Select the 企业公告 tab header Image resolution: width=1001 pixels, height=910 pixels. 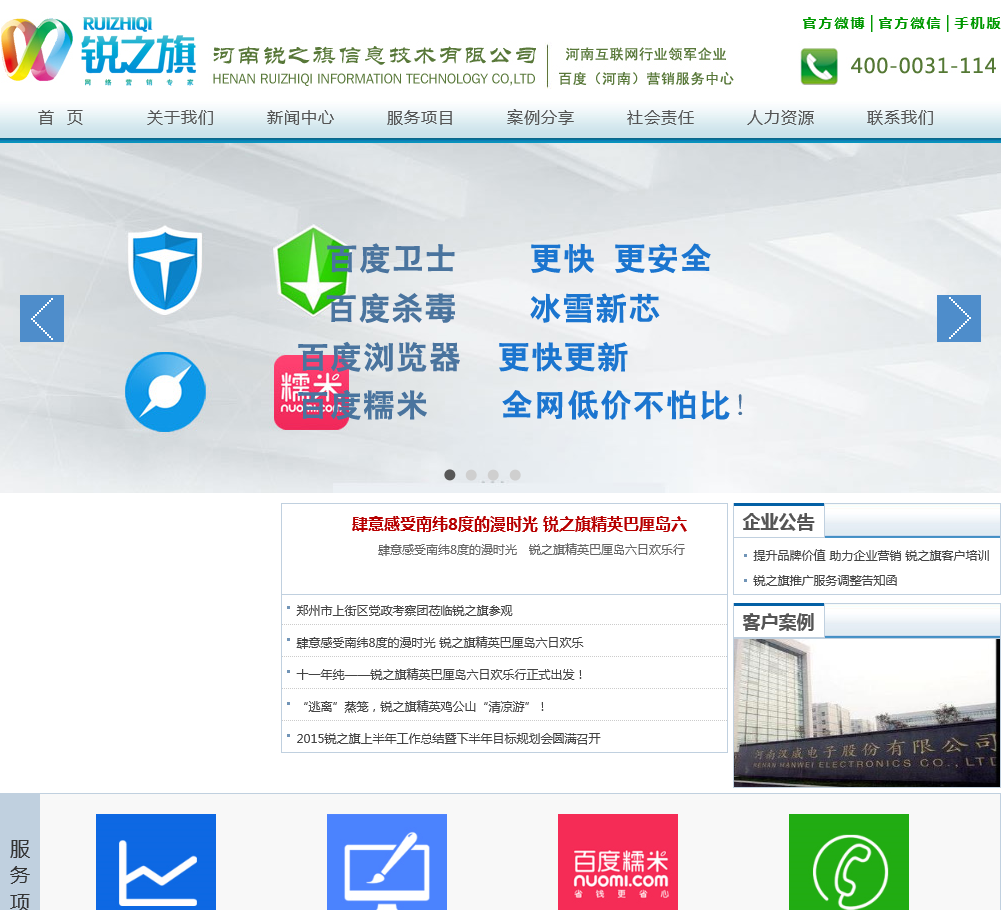pyautogui.click(x=778, y=521)
